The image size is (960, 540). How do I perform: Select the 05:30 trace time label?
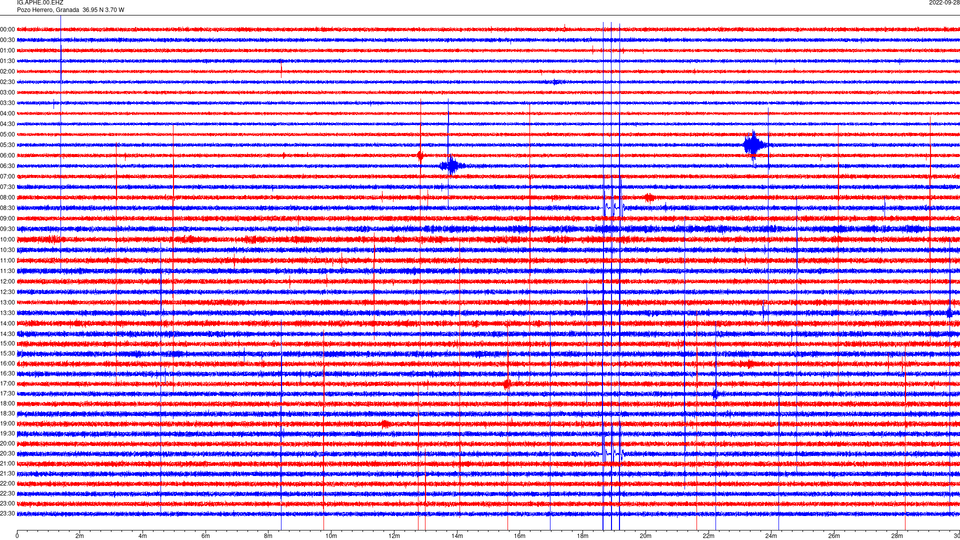click(7, 145)
